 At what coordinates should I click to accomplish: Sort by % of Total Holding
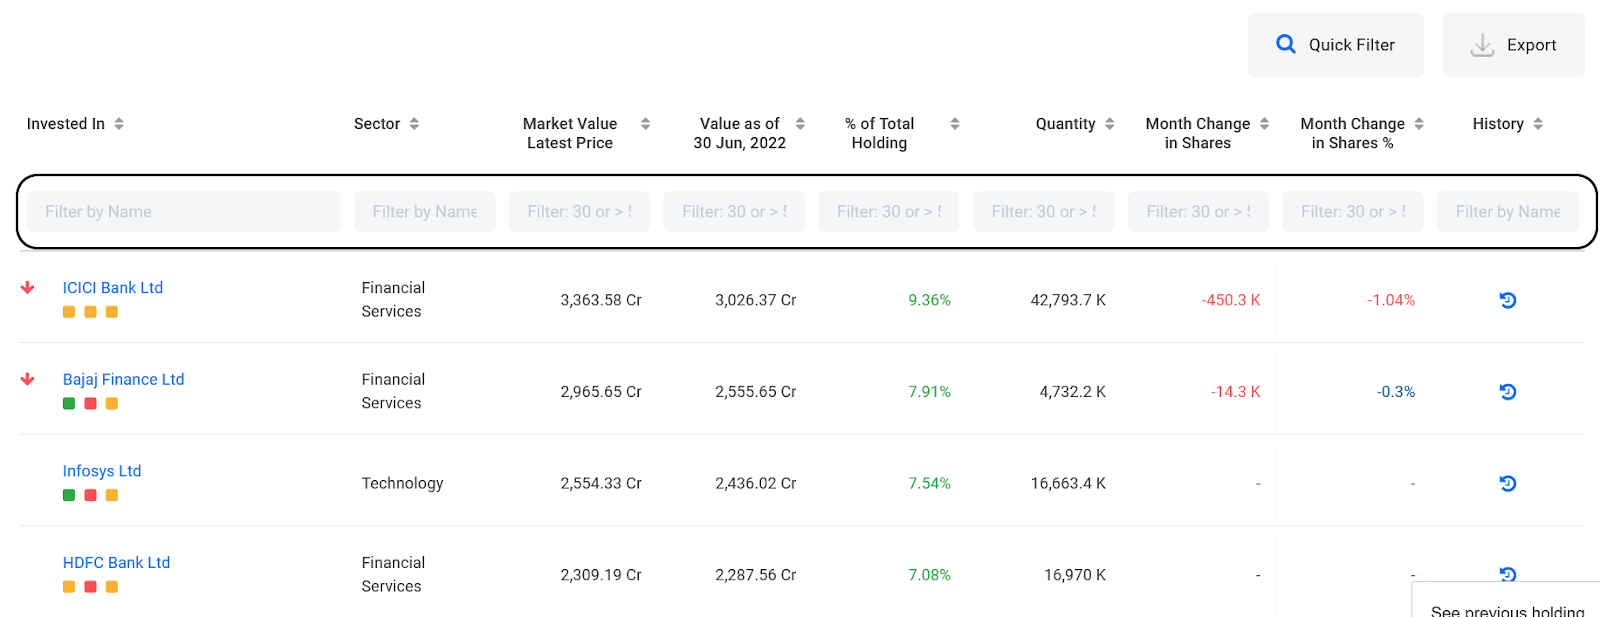click(x=955, y=124)
